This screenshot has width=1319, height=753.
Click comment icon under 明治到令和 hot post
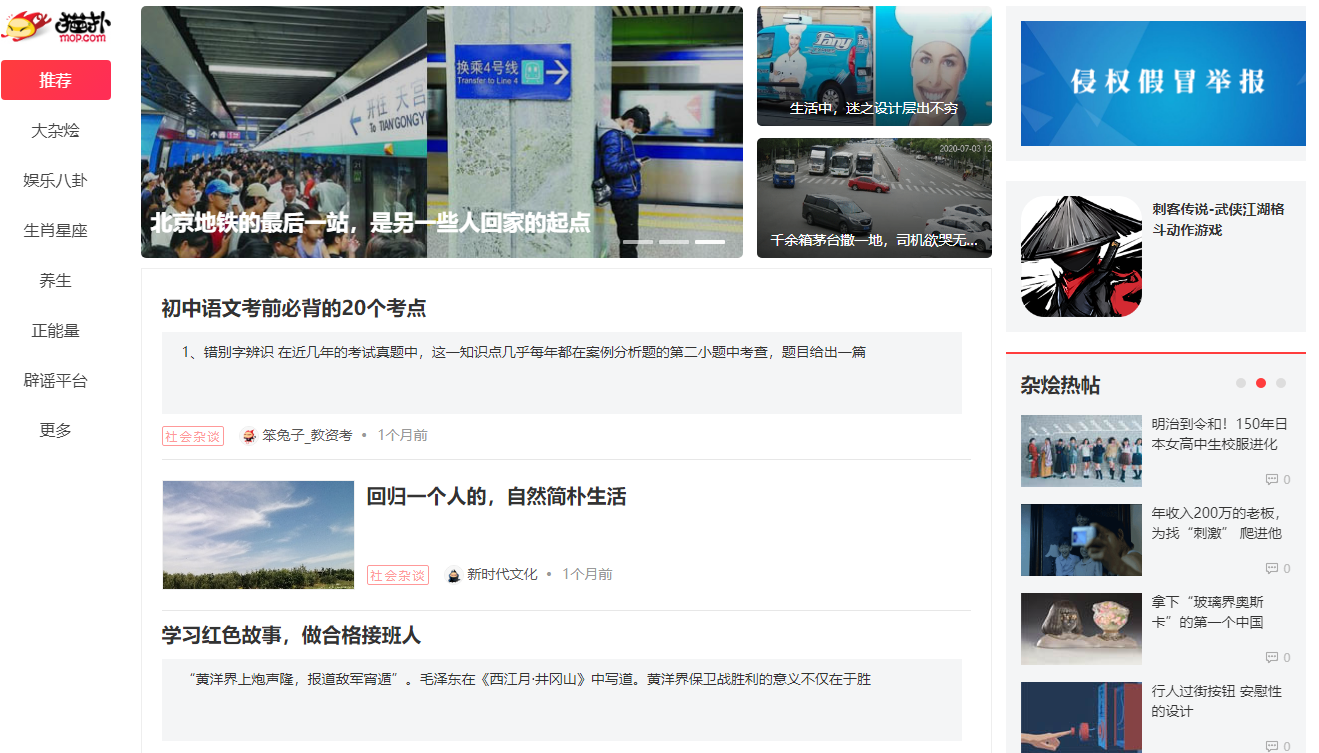(1270, 478)
